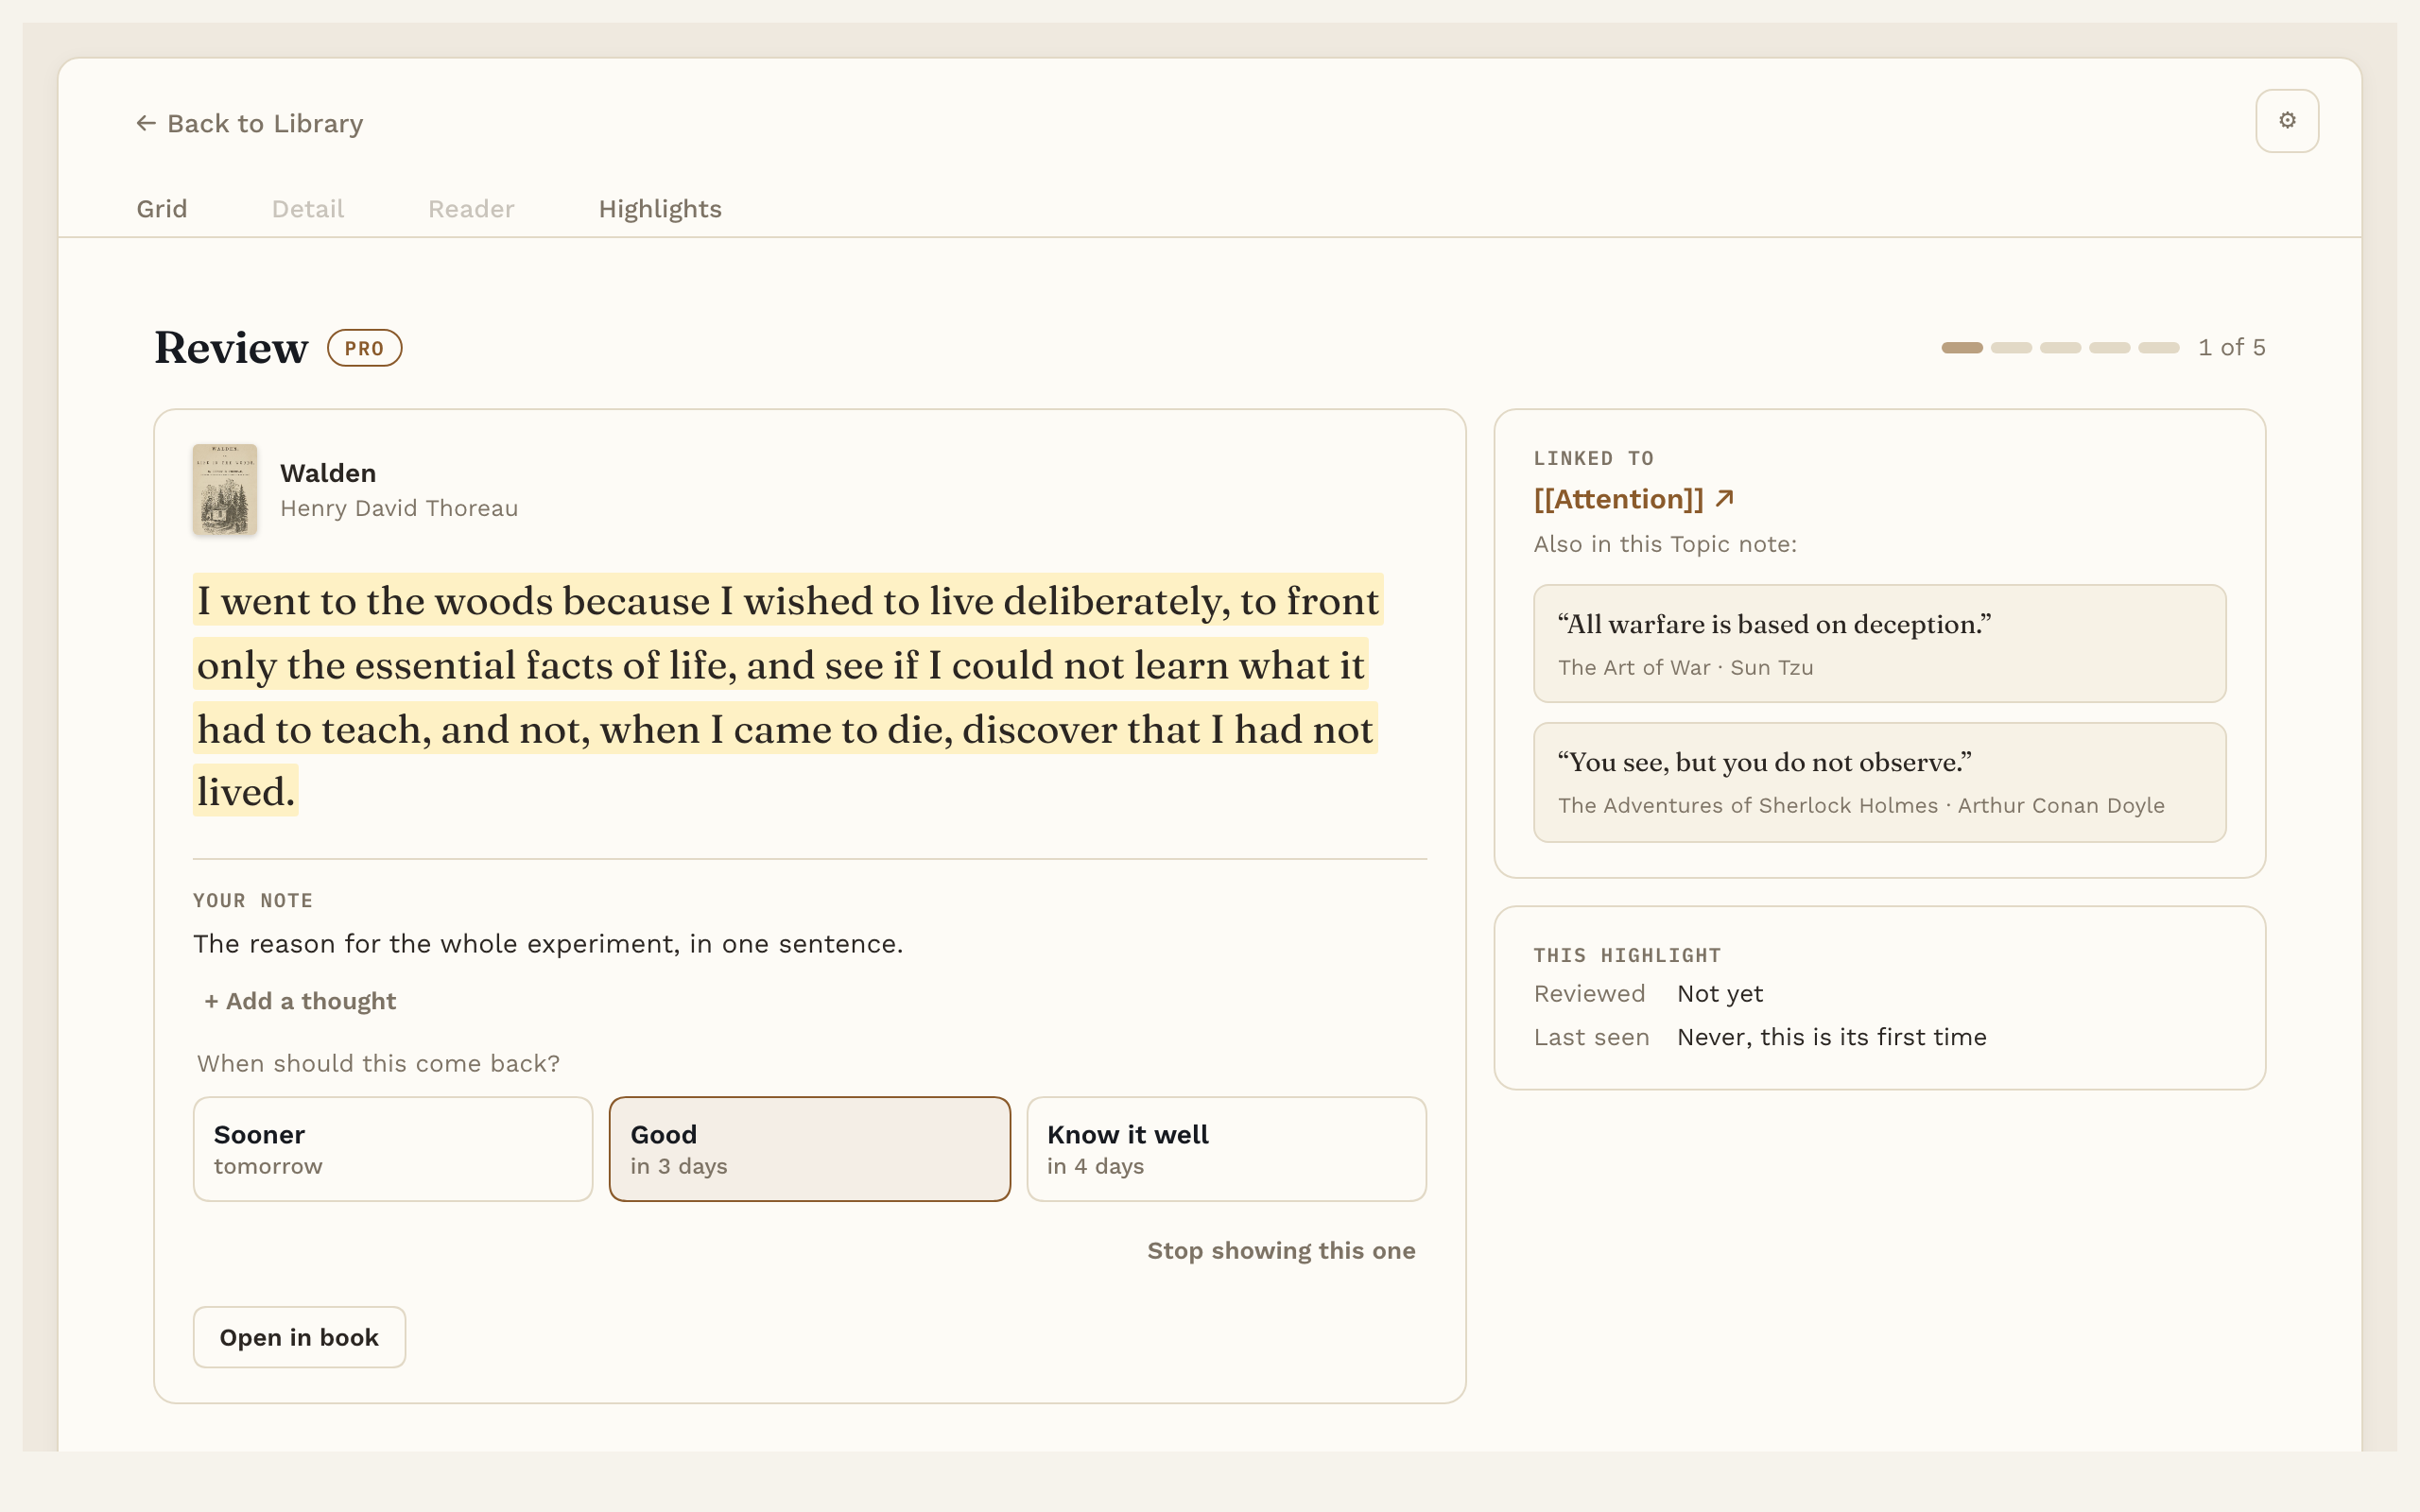The height and width of the screenshot is (1512, 2420).
Task: Open the Reader tab
Action: pyautogui.click(x=471, y=209)
